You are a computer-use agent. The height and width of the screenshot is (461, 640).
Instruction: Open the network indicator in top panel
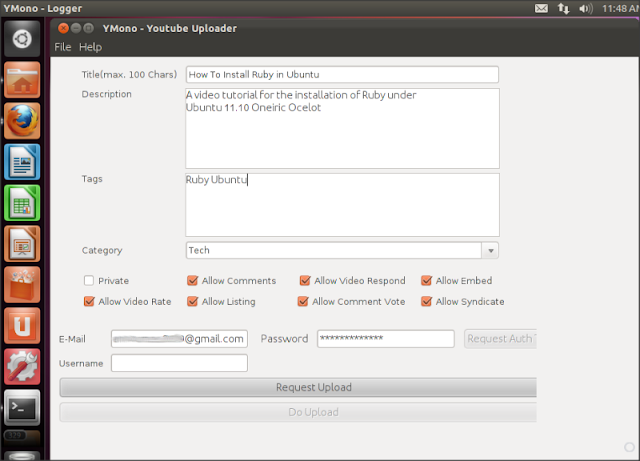[564, 8]
